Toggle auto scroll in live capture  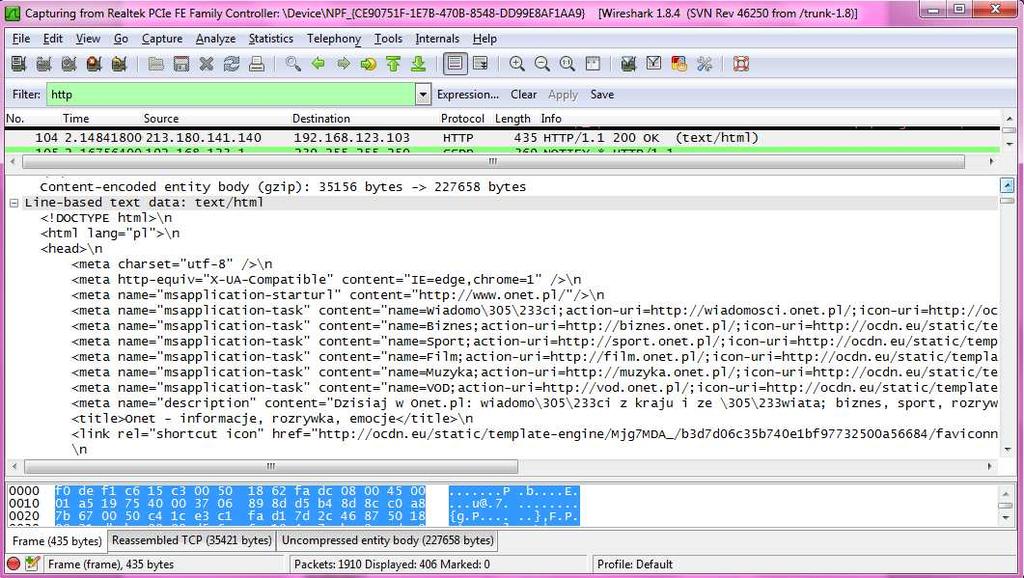(480, 64)
